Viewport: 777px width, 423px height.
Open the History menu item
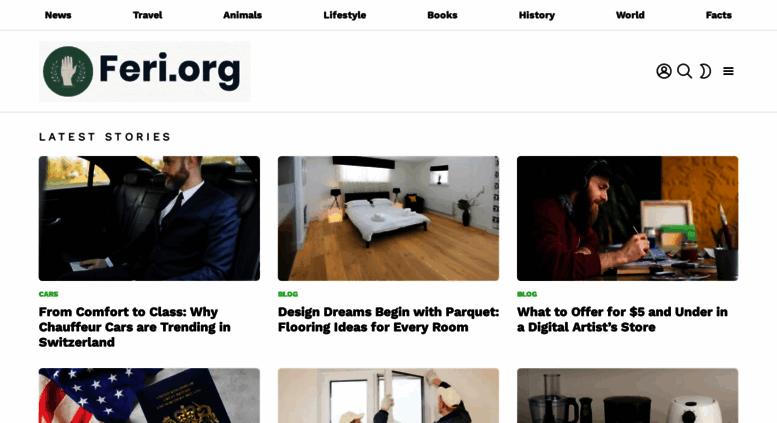tap(537, 15)
